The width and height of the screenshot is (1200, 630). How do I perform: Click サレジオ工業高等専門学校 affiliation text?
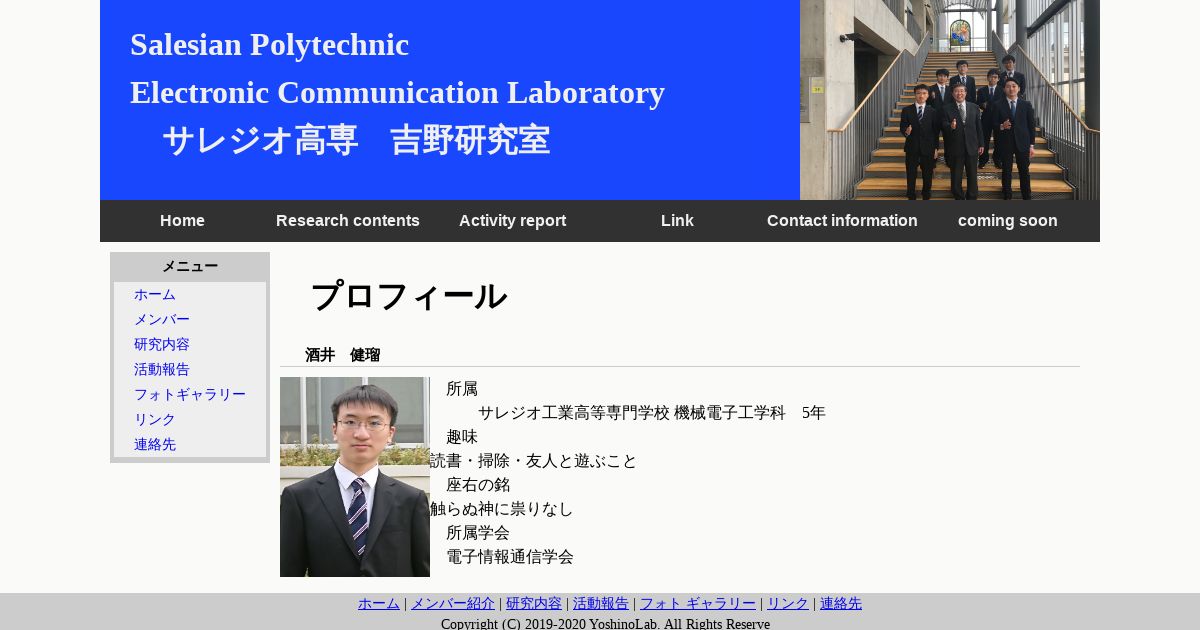pos(652,413)
